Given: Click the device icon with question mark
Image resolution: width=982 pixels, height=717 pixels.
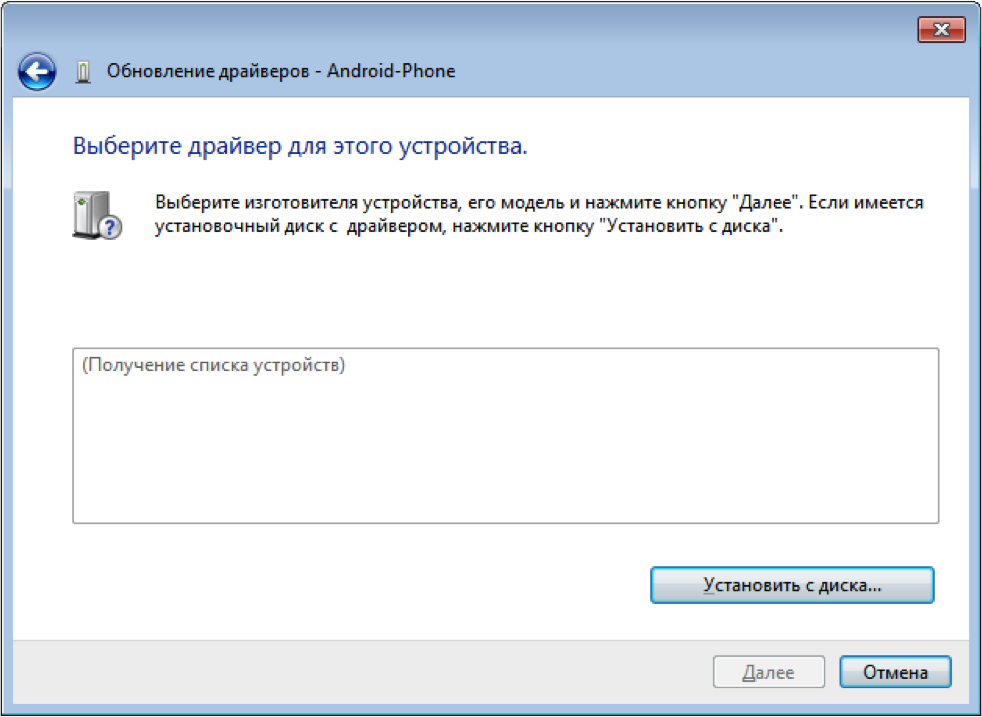Looking at the screenshot, I should [x=96, y=215].
